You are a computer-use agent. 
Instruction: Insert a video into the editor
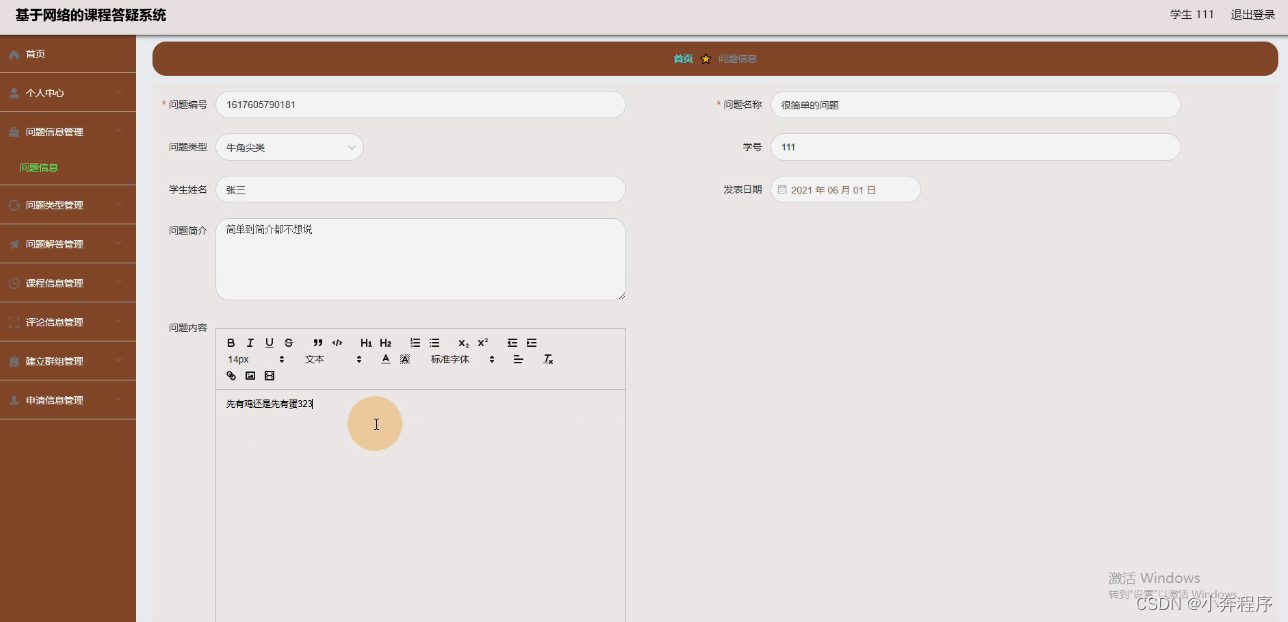[x=269, y=376]
